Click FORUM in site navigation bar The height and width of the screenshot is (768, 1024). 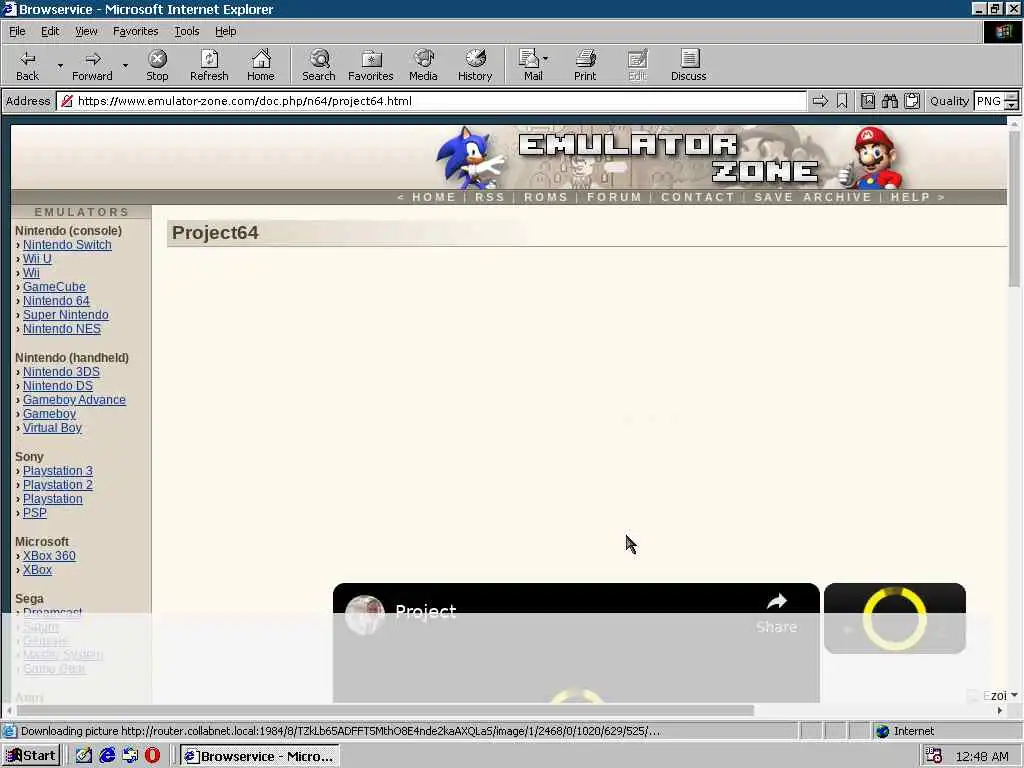[x=614, y=197]
